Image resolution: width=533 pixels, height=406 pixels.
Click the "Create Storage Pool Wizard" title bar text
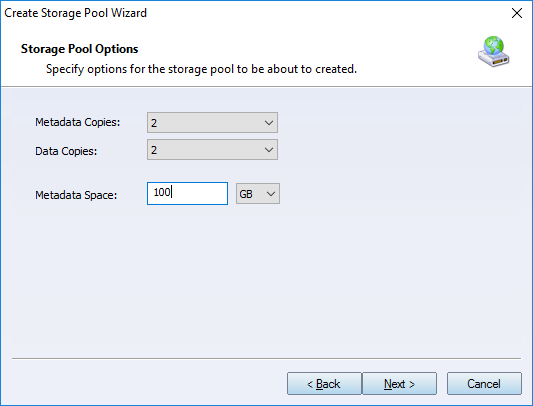tap(75, 13)
